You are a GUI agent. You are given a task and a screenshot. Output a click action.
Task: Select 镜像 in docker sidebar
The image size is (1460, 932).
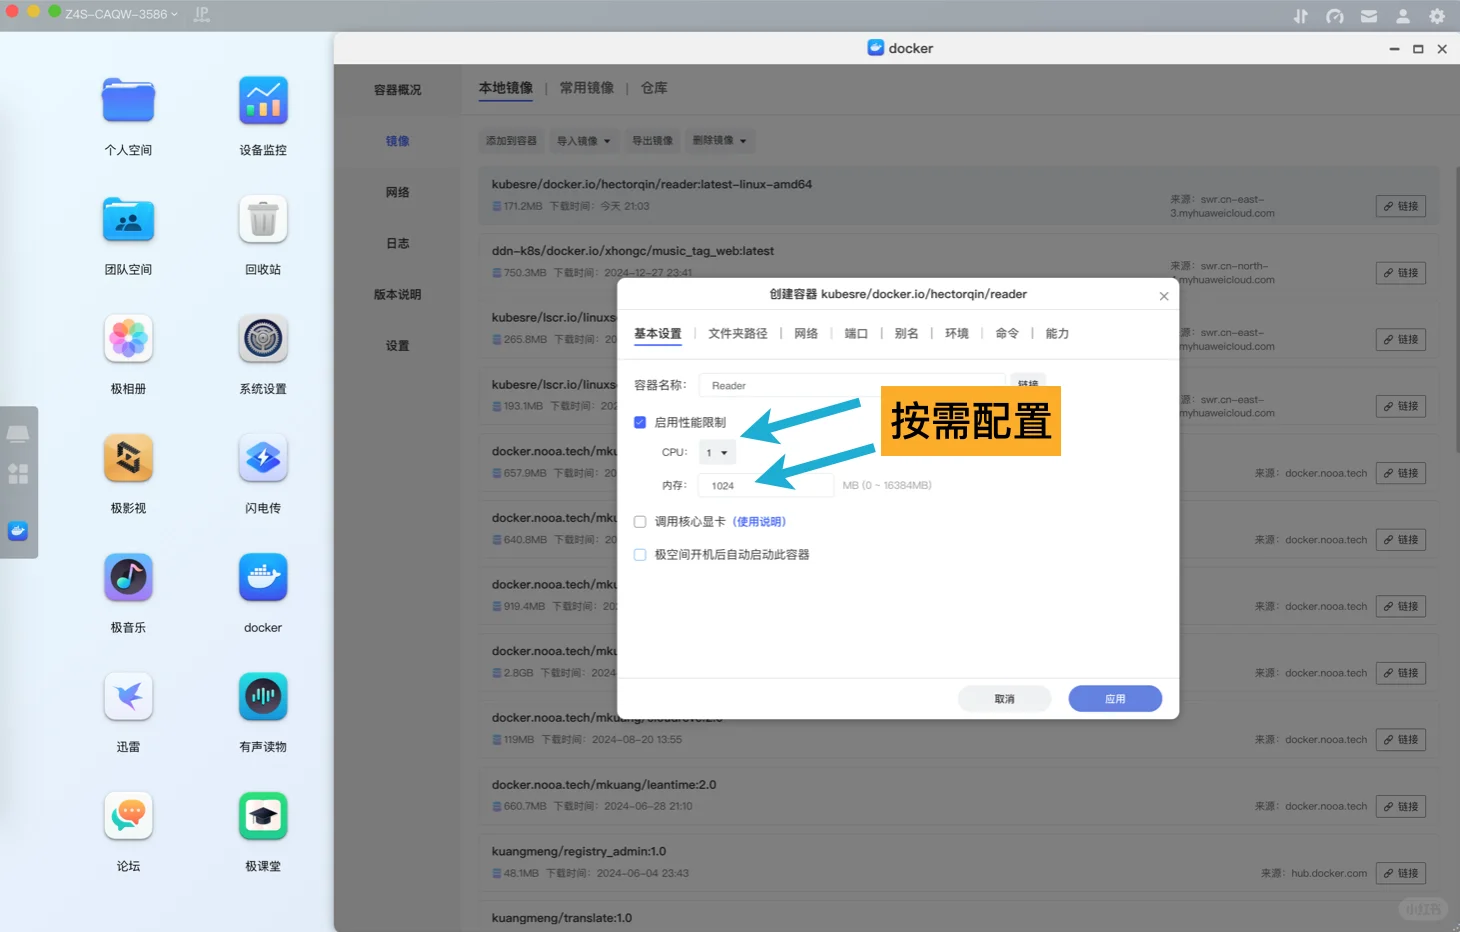pyautogui.click(x=397, y=141)
